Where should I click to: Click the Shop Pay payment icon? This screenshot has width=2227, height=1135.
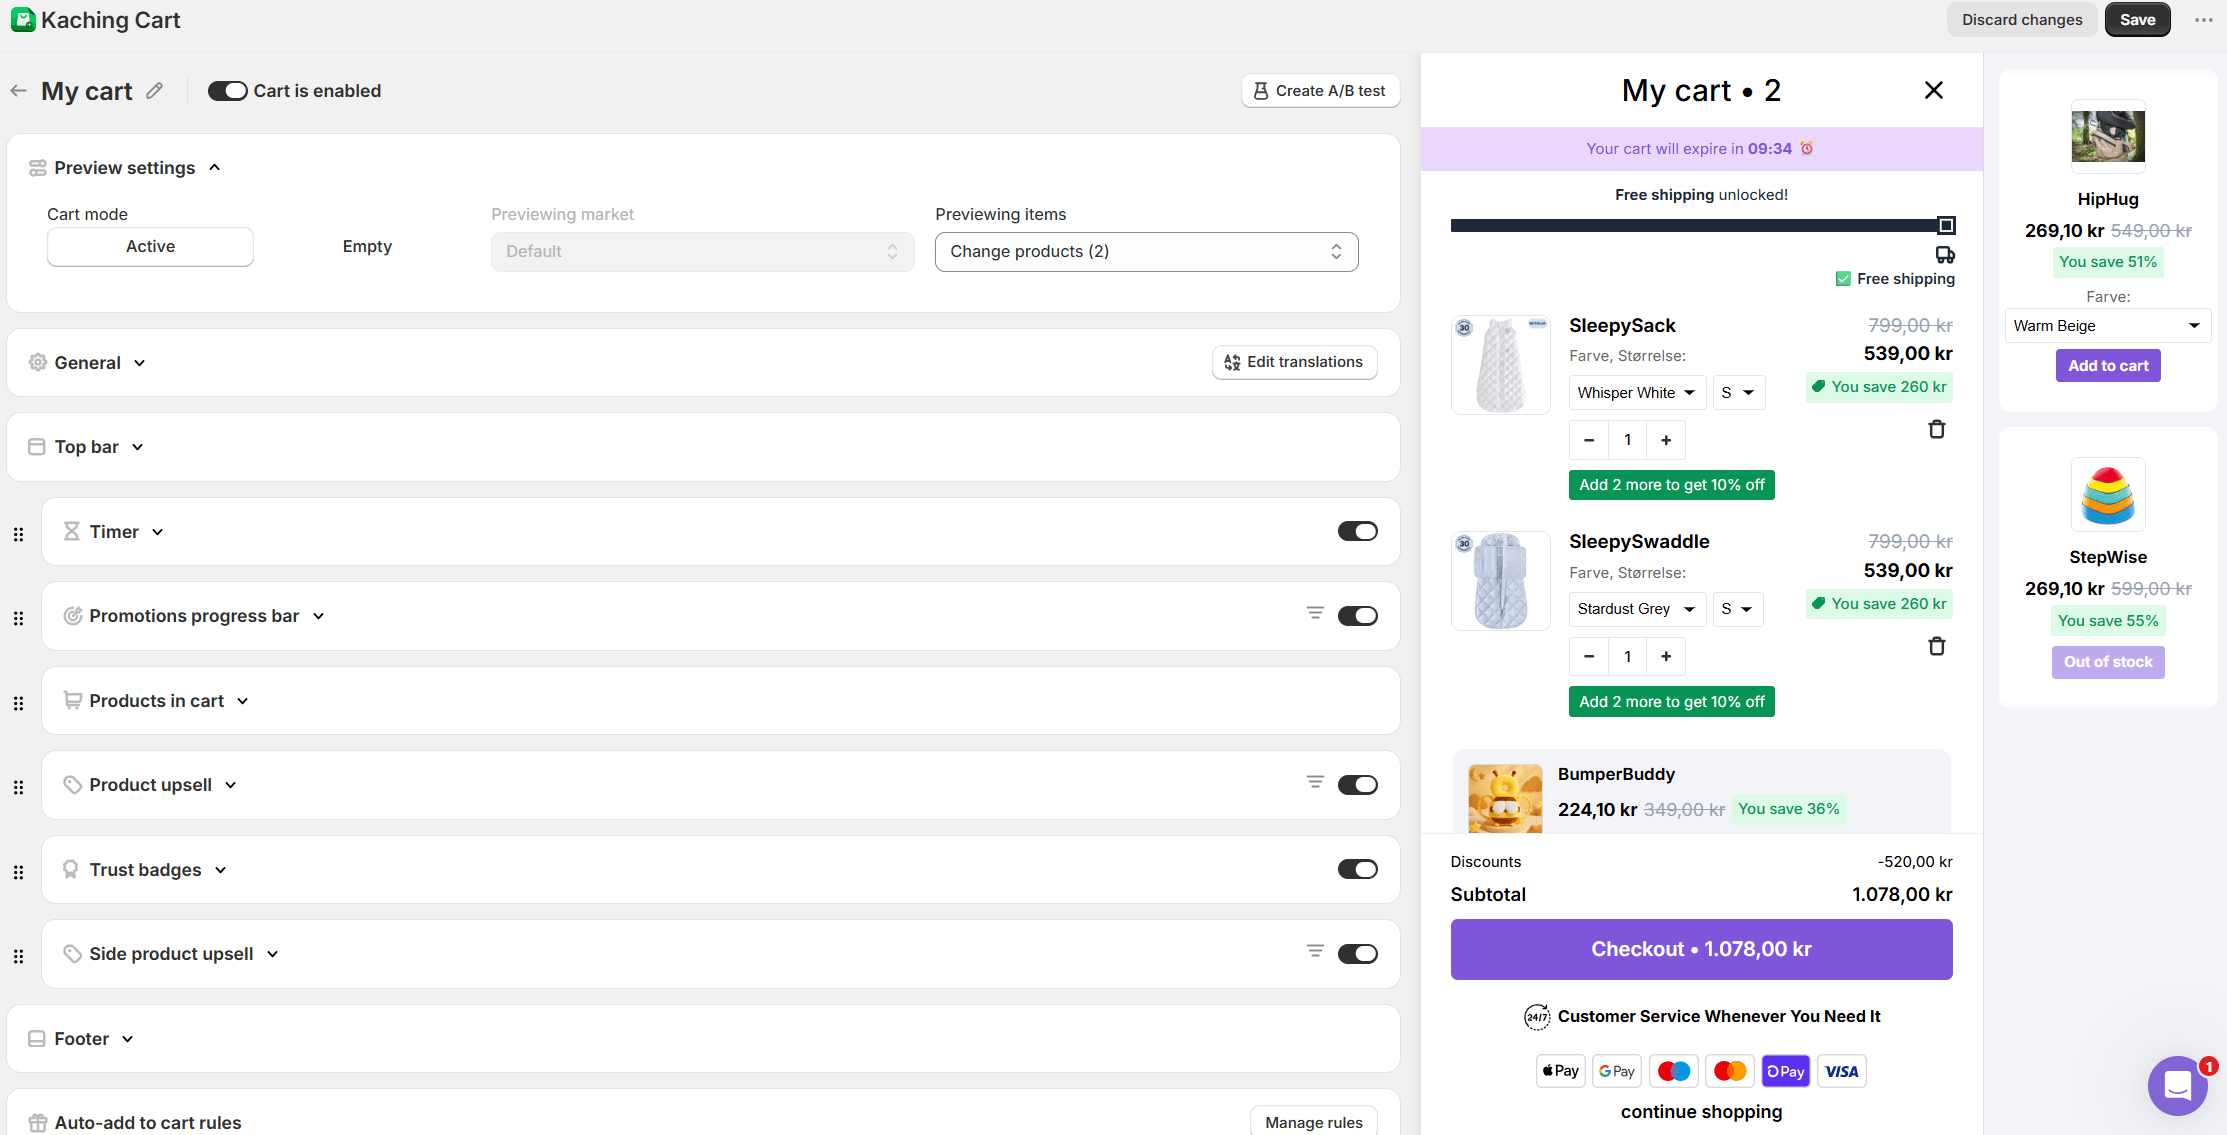1785,1071
